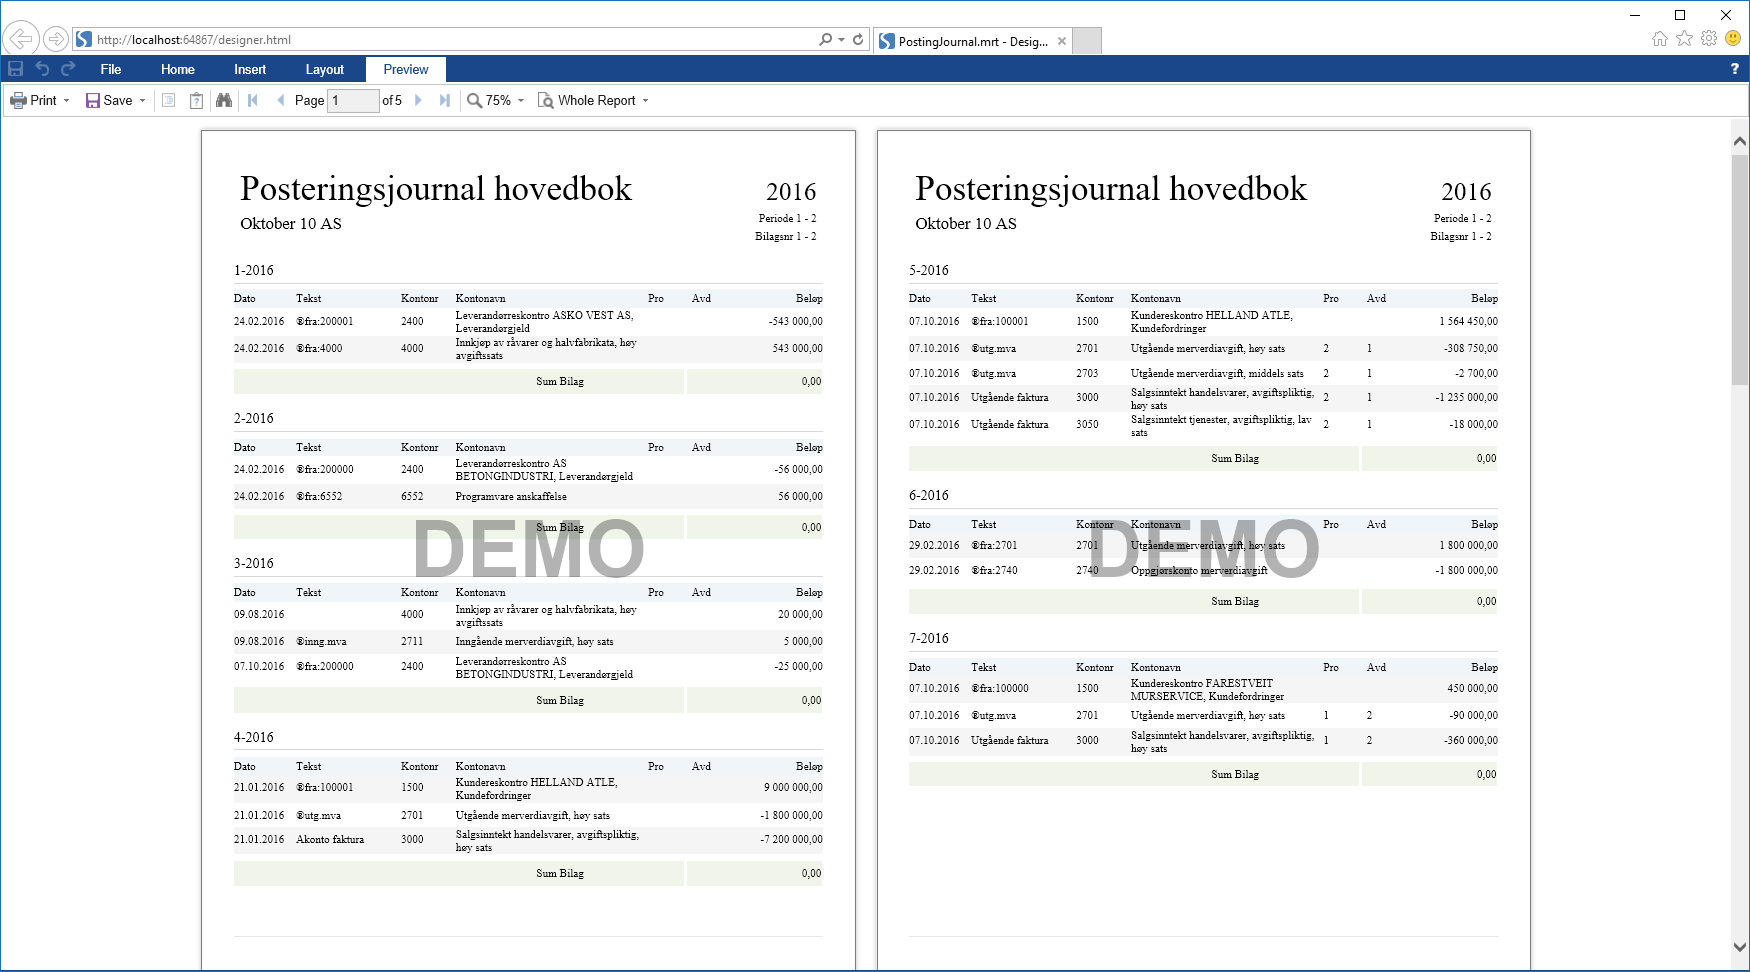Go to the first page
1750x972 pixels.
pyautogui.click(x=253, y=100)
